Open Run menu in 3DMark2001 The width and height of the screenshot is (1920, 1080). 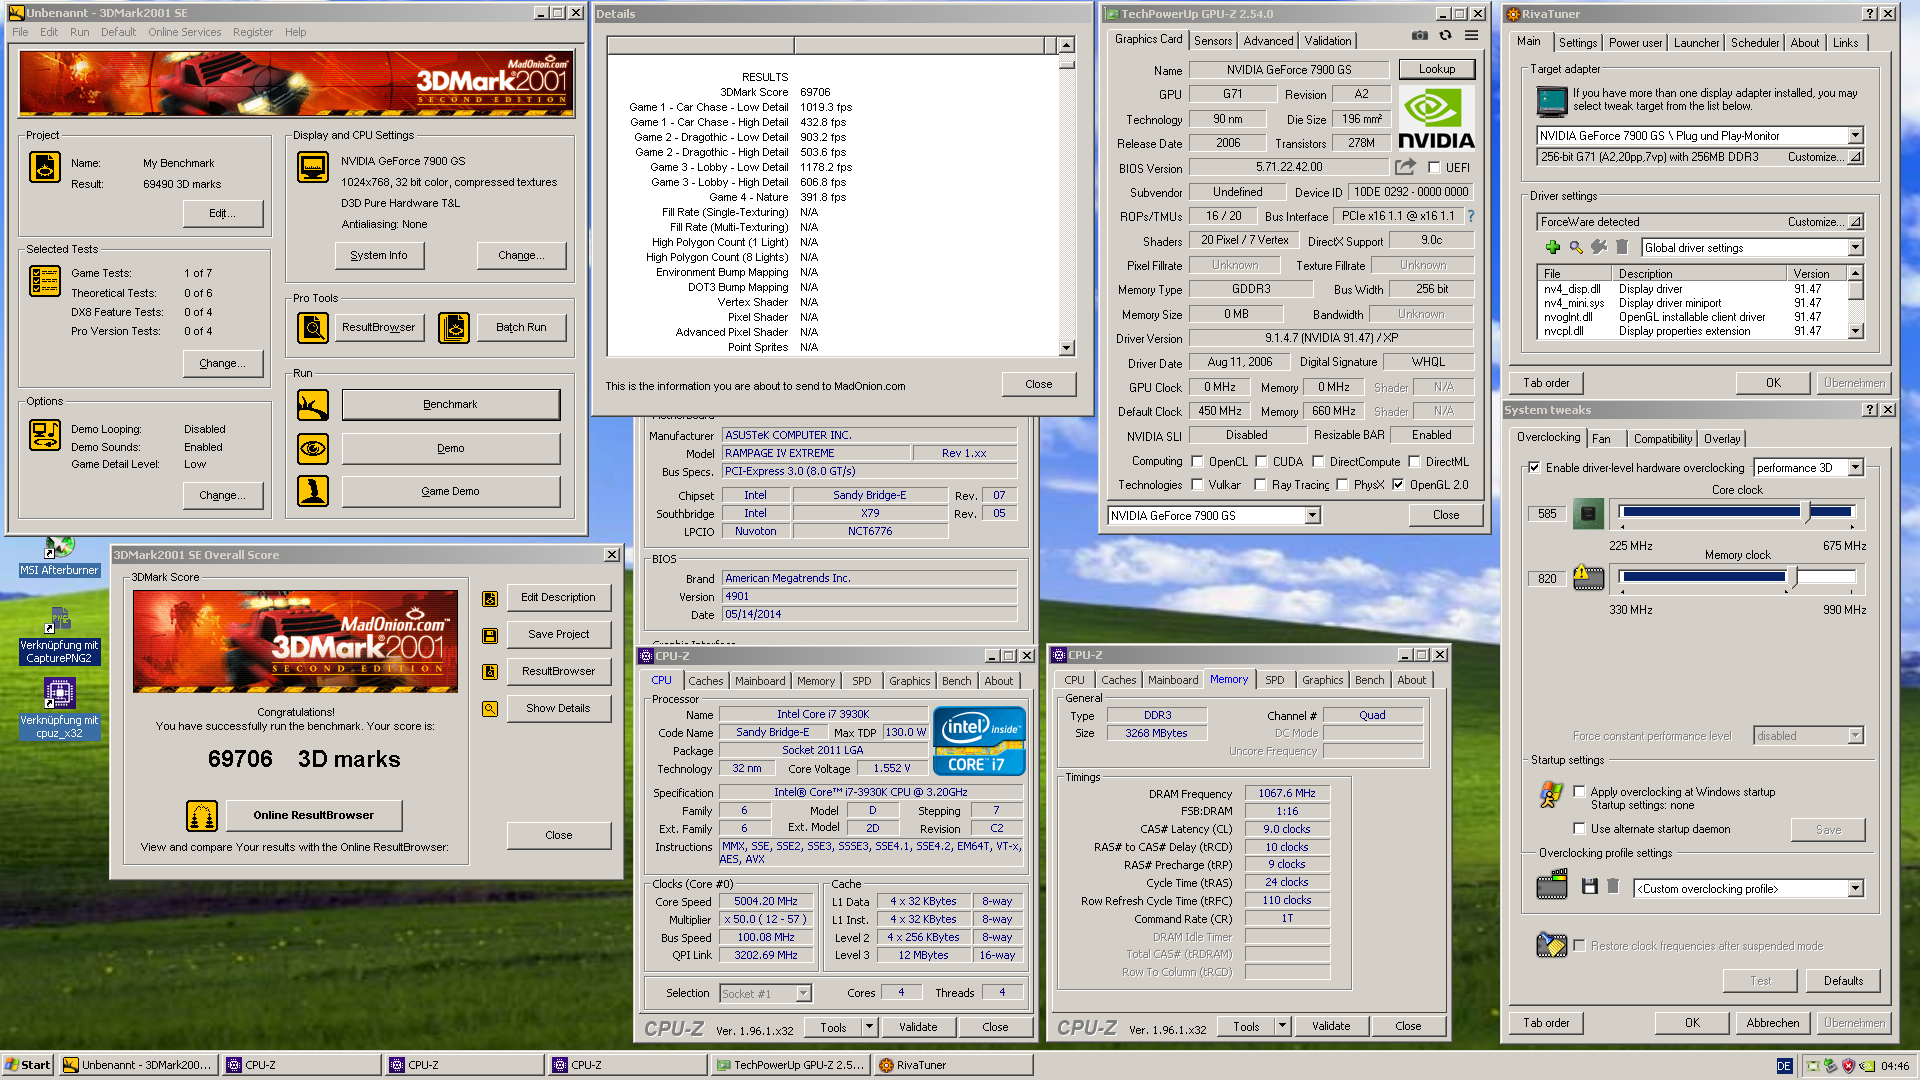click(80, 32)
